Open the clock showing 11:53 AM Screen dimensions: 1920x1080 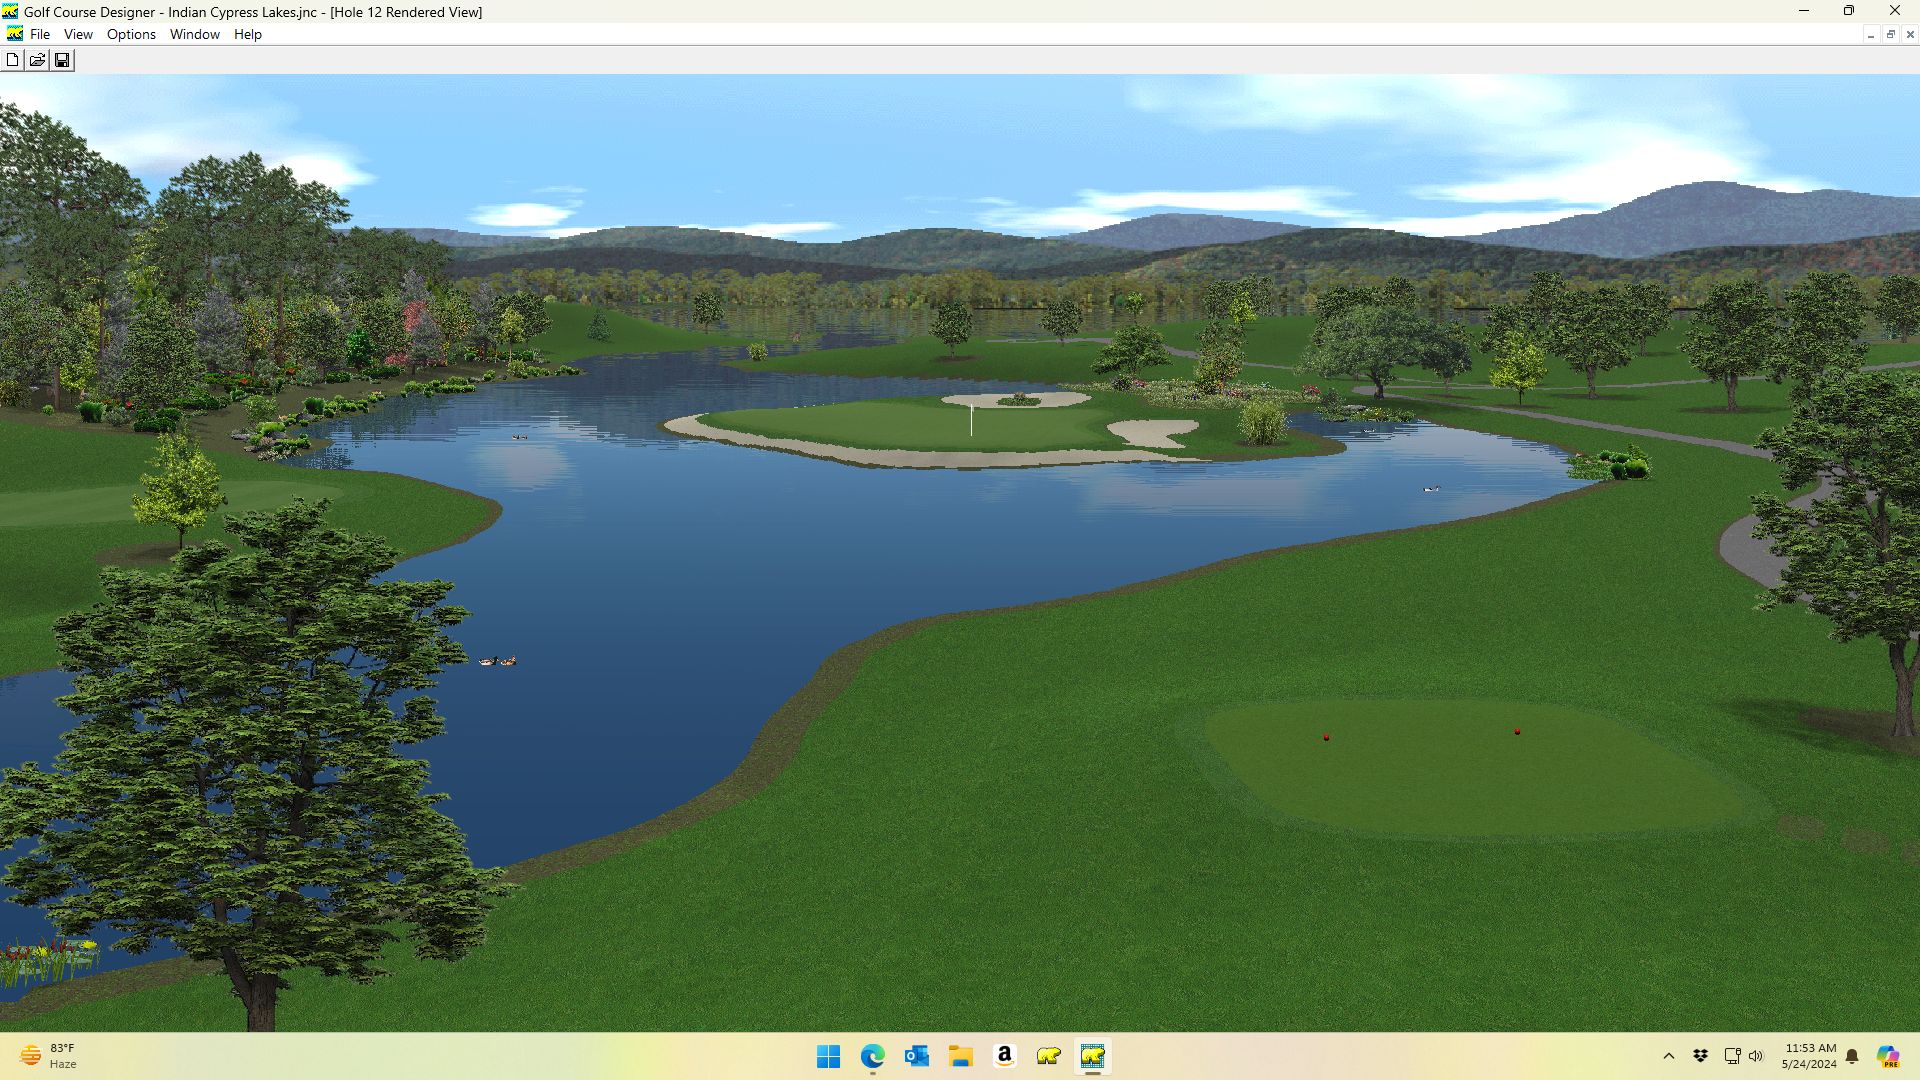(1810, 1056)
